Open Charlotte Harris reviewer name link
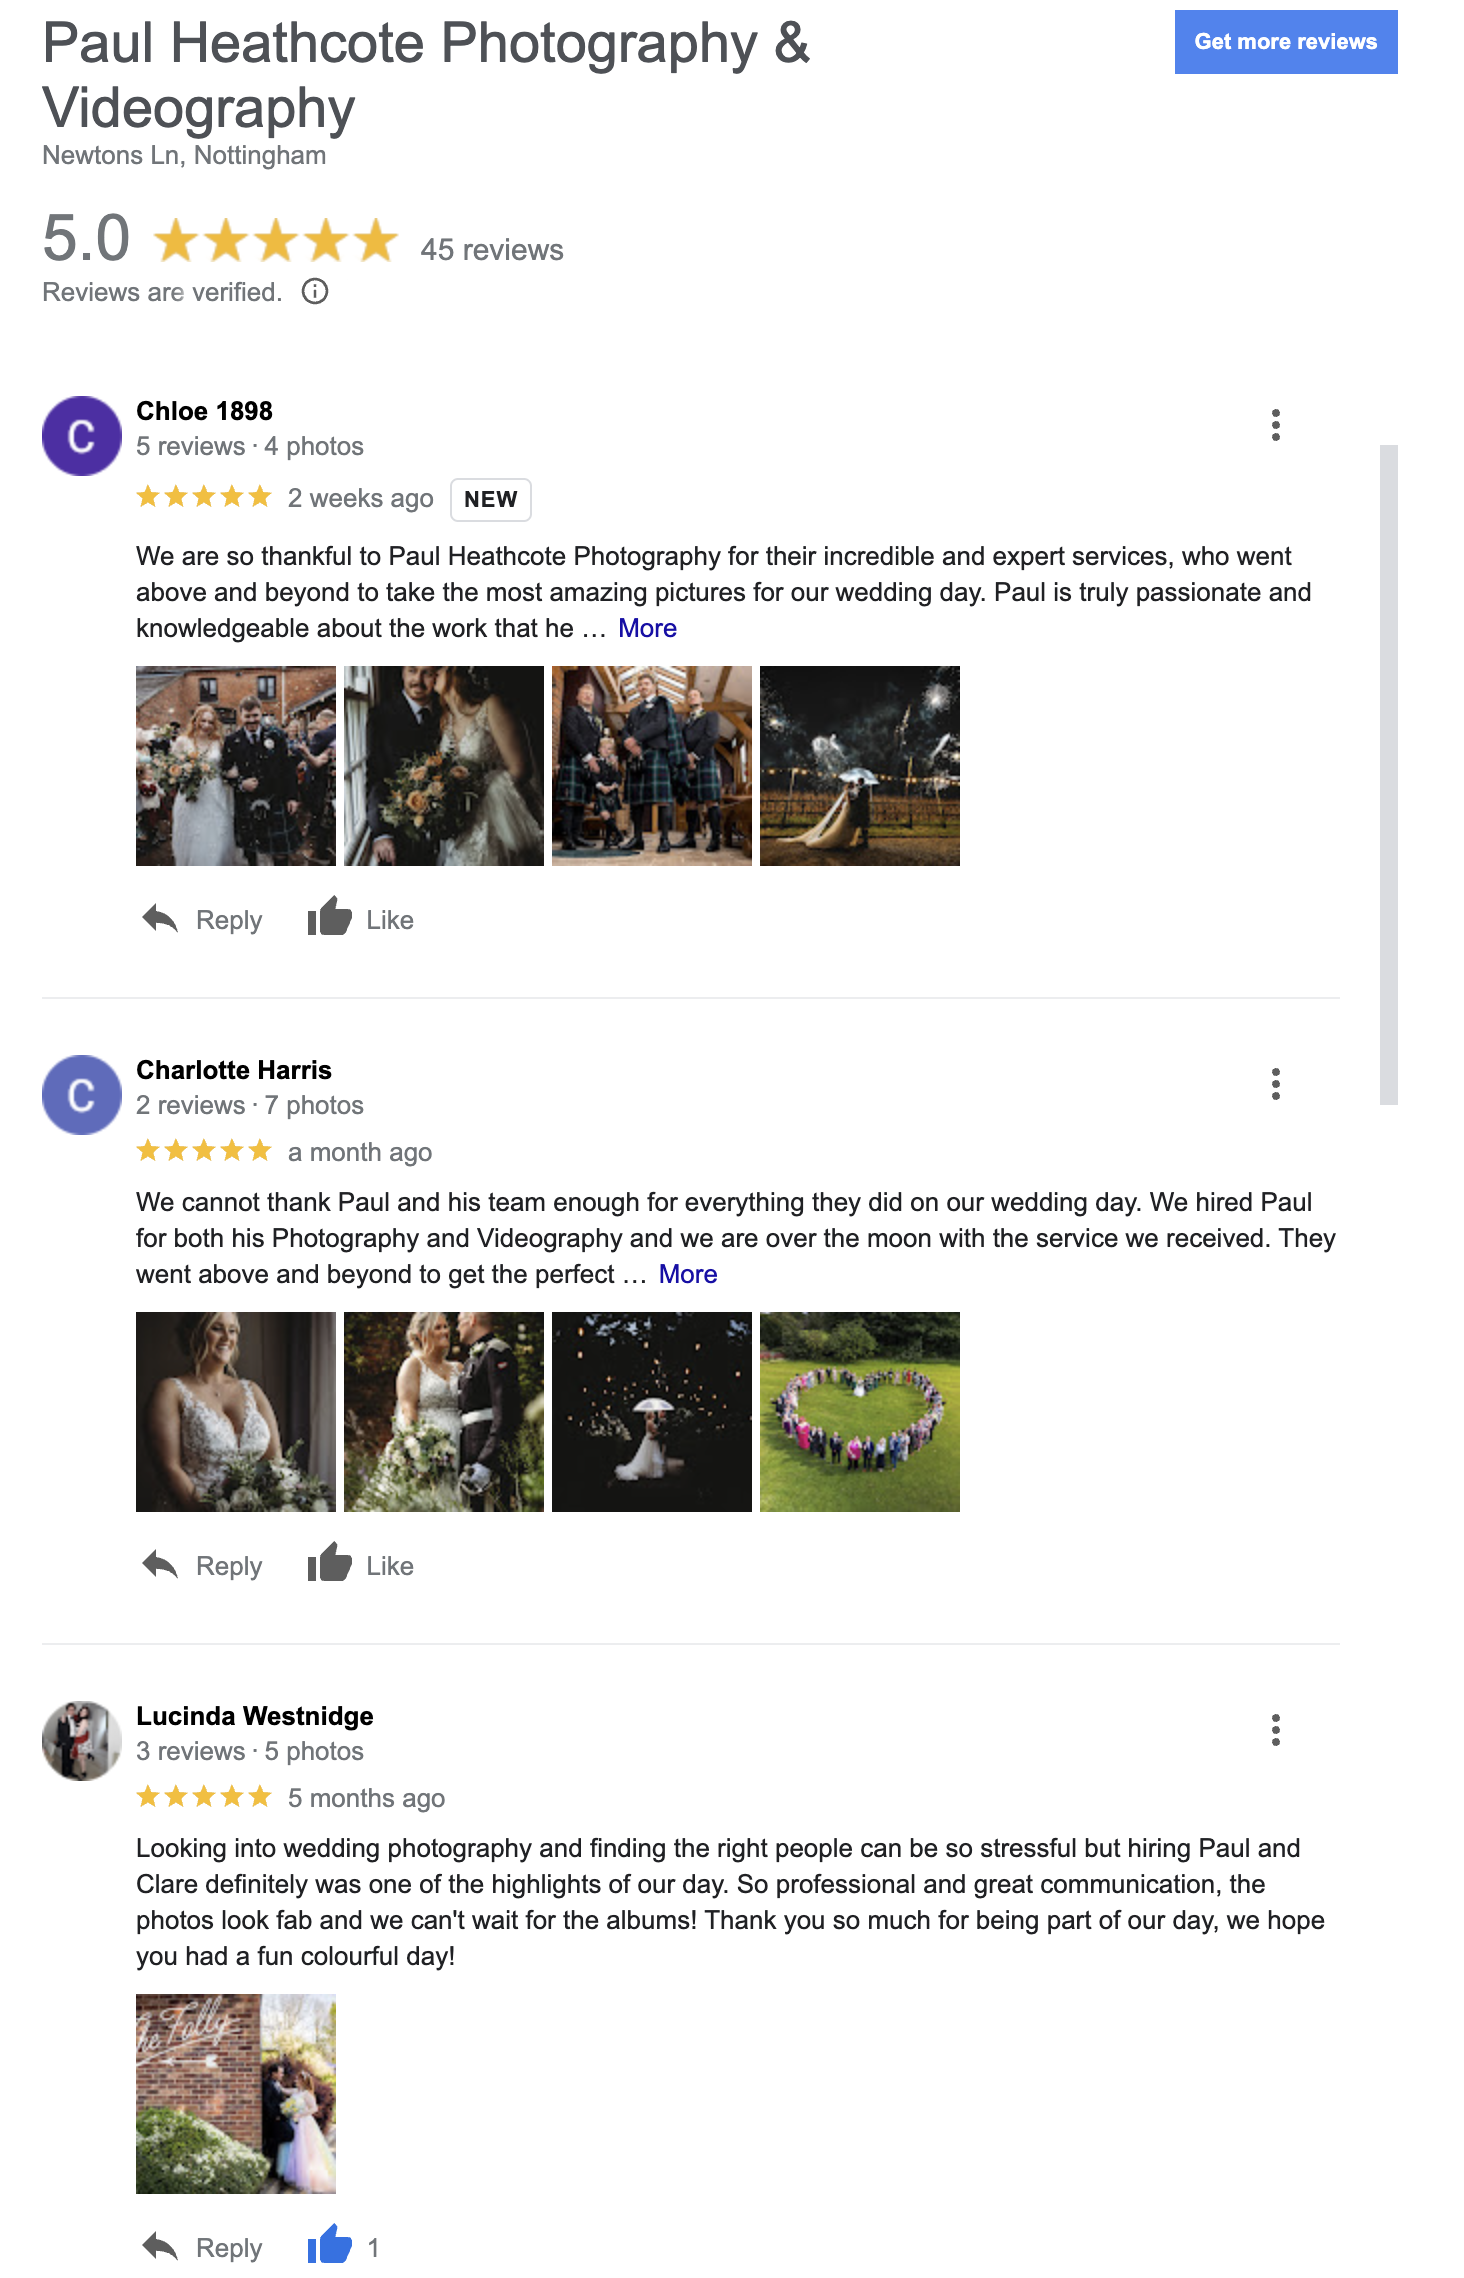The height and width of the screenshot is (2278, 1464). 234,1070
